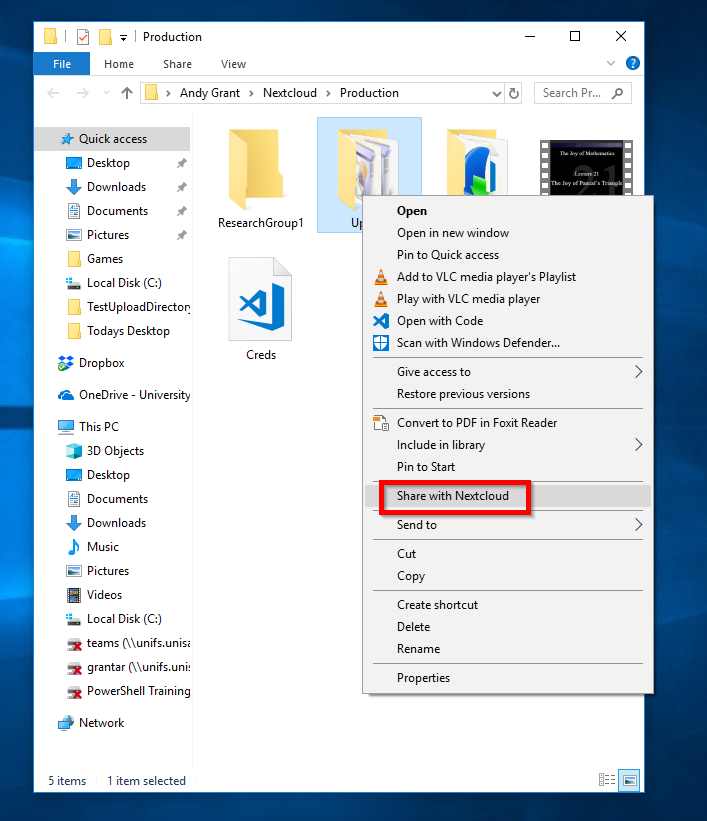Switch to Details view in status bar
Image resolution: width=707 pixels, height=821 pixels.
[x=607, y=780]
